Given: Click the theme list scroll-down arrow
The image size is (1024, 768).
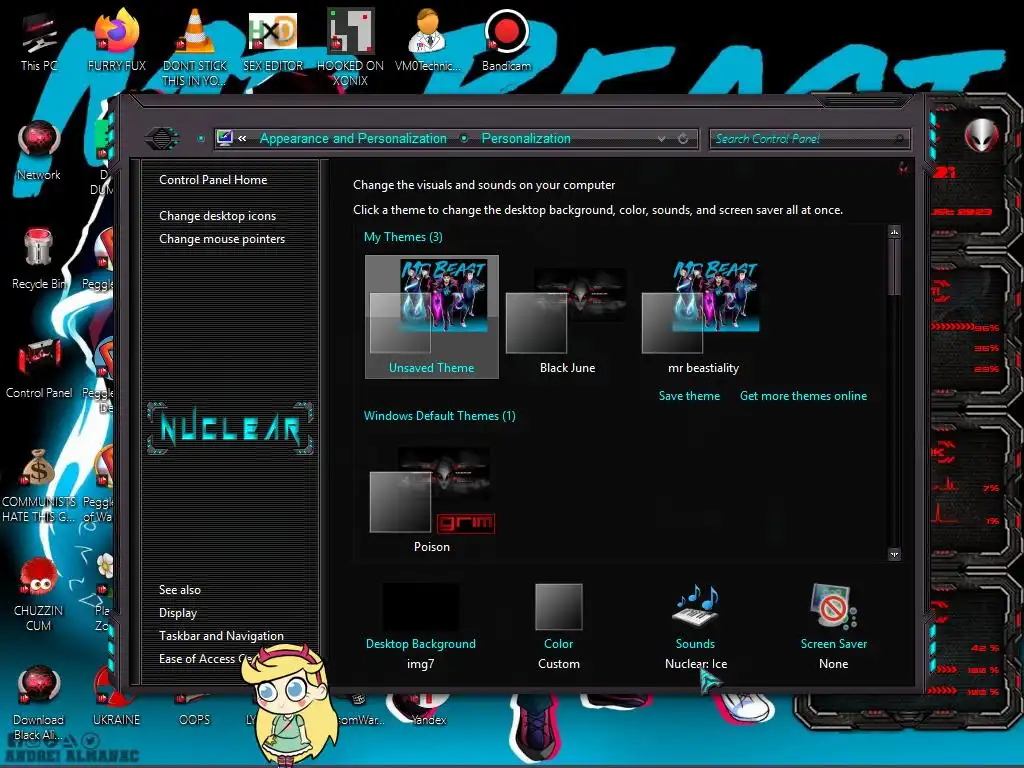Looking at the screenshot, I should (x=895, y=554).
